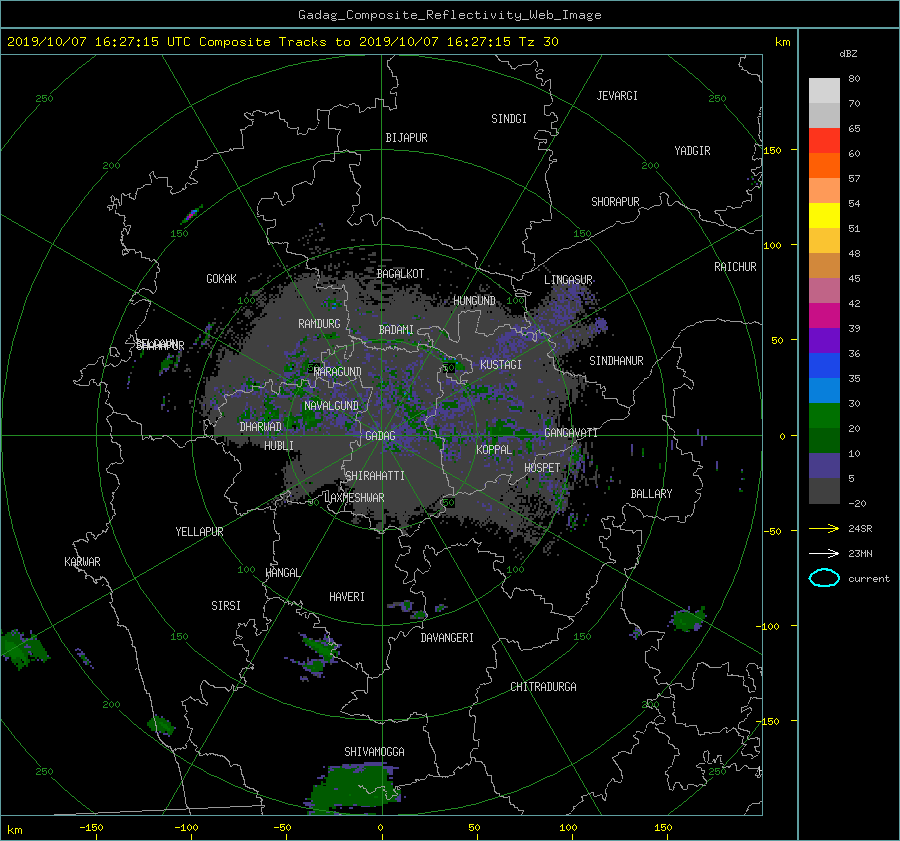Image resolution: width=900 pixels, height=841 pixels.
Task: Click the DAVANGERI city label
Action: coord(447,638)
